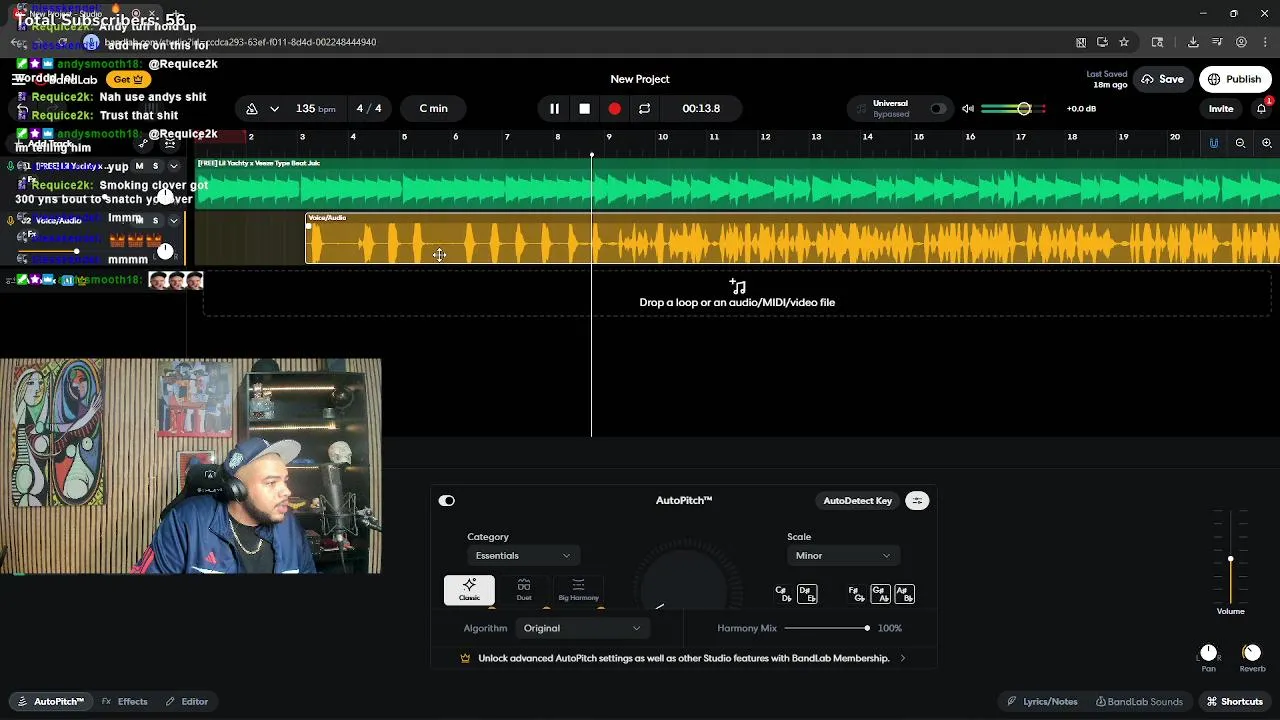Solo the Voice/Audio track

[x=155, y=220]
